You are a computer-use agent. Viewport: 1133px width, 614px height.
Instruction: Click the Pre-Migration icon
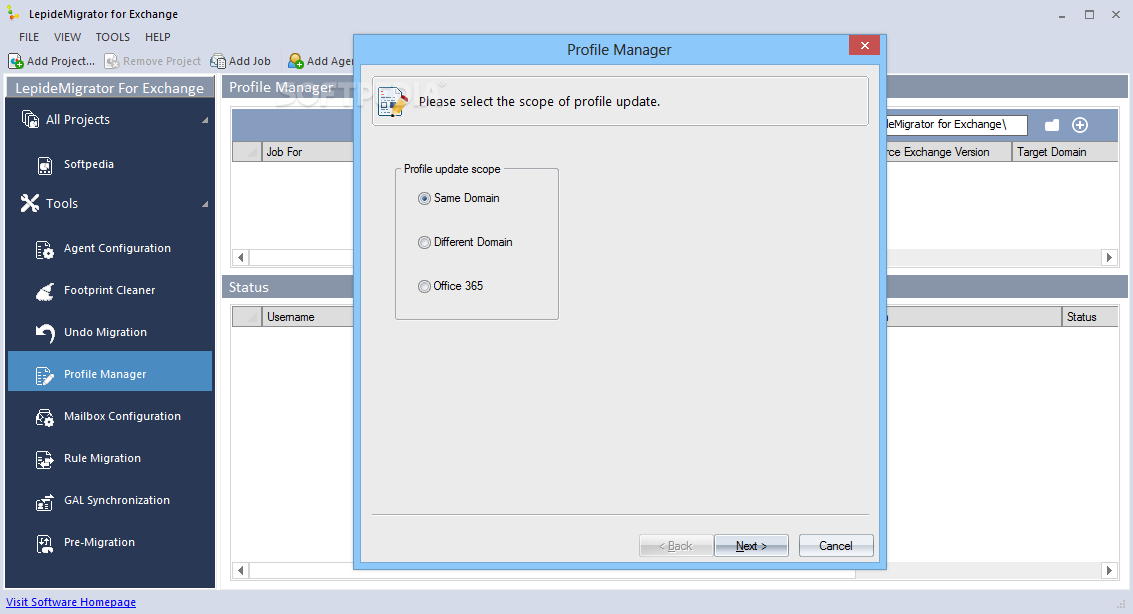[x=45, y=544]
